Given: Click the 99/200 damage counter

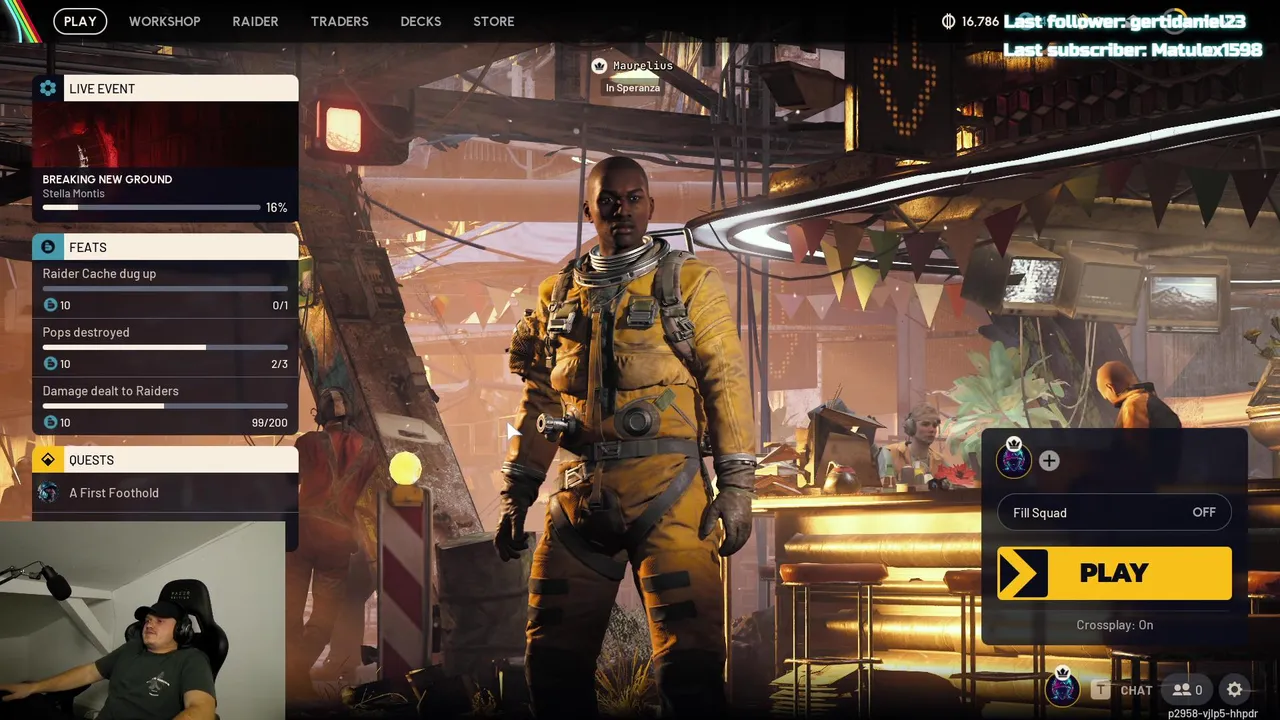Looking at the screenshot, I should tap(269, 423).
